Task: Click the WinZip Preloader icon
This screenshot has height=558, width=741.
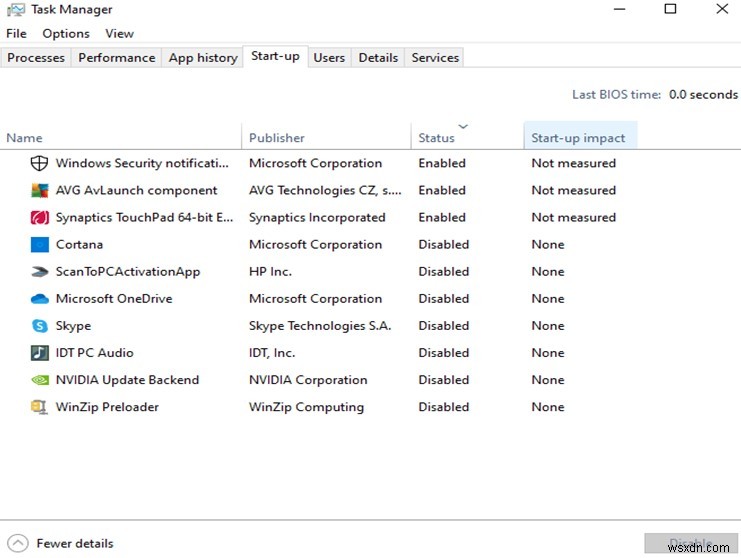Action: click(x=39, y=407)
